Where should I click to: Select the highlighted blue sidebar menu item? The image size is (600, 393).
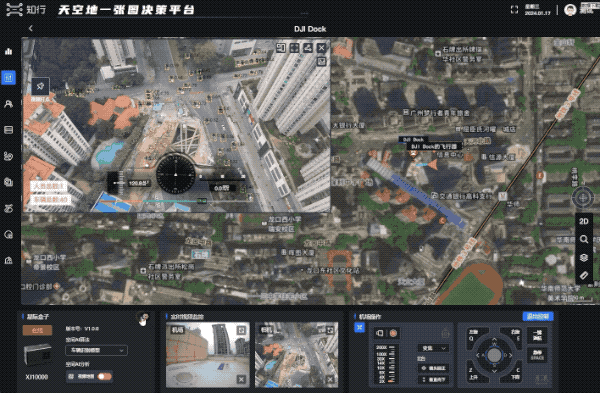(8, 78)
